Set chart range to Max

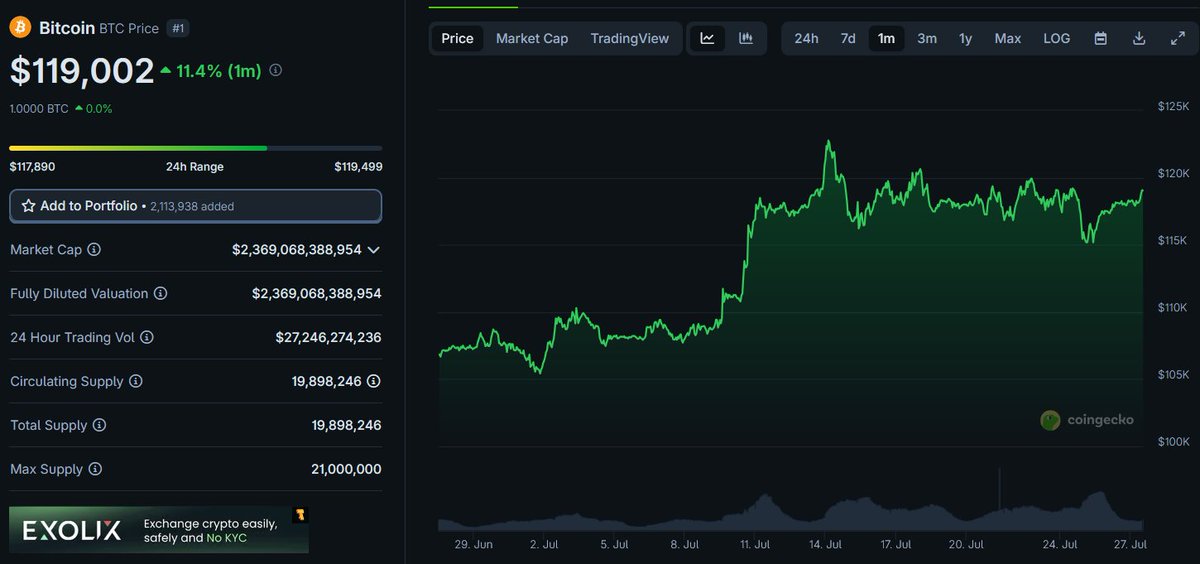click(x=1008, y=38)
